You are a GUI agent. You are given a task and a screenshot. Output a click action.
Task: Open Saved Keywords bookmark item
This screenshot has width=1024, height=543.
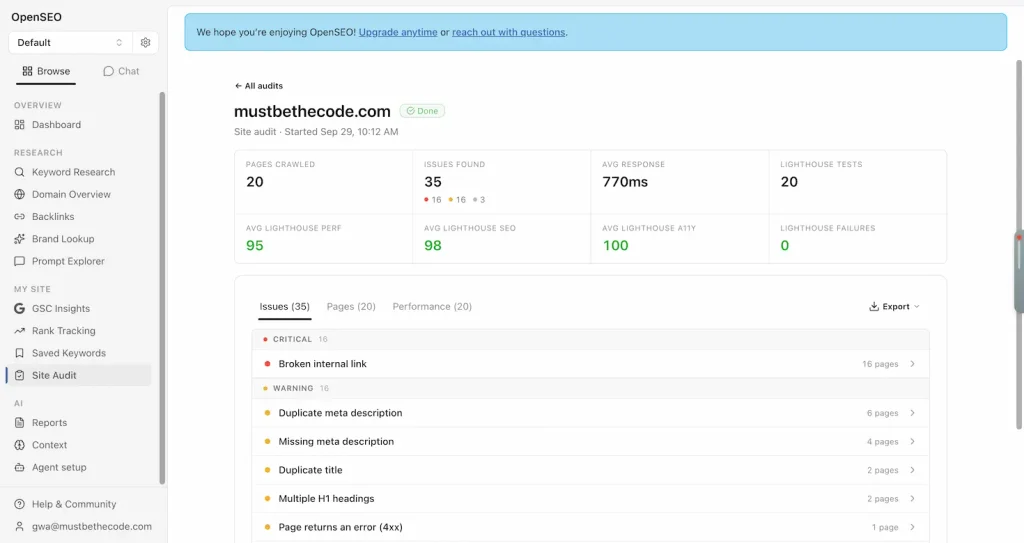69,353
